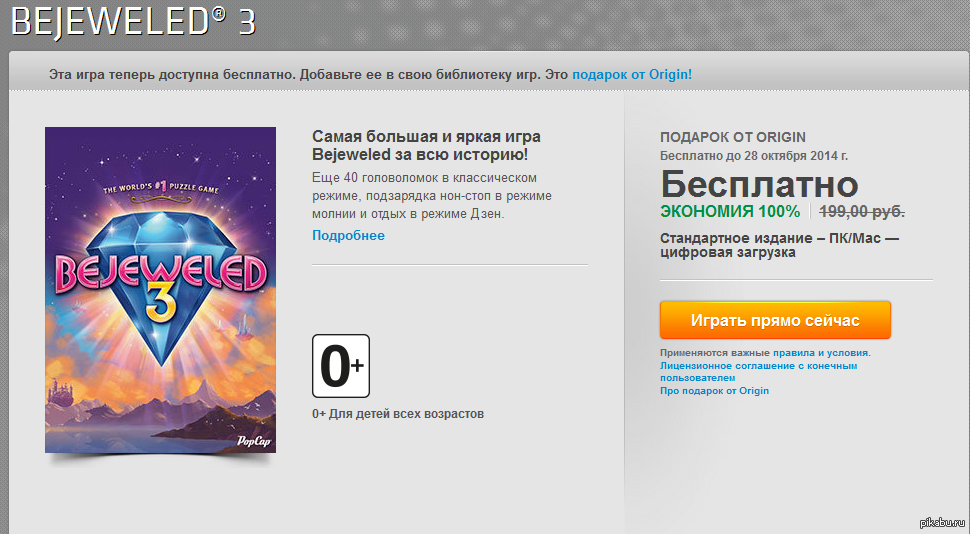Click the large Бесплатно price text
This screenshot has width=970, height=534.
759,184
